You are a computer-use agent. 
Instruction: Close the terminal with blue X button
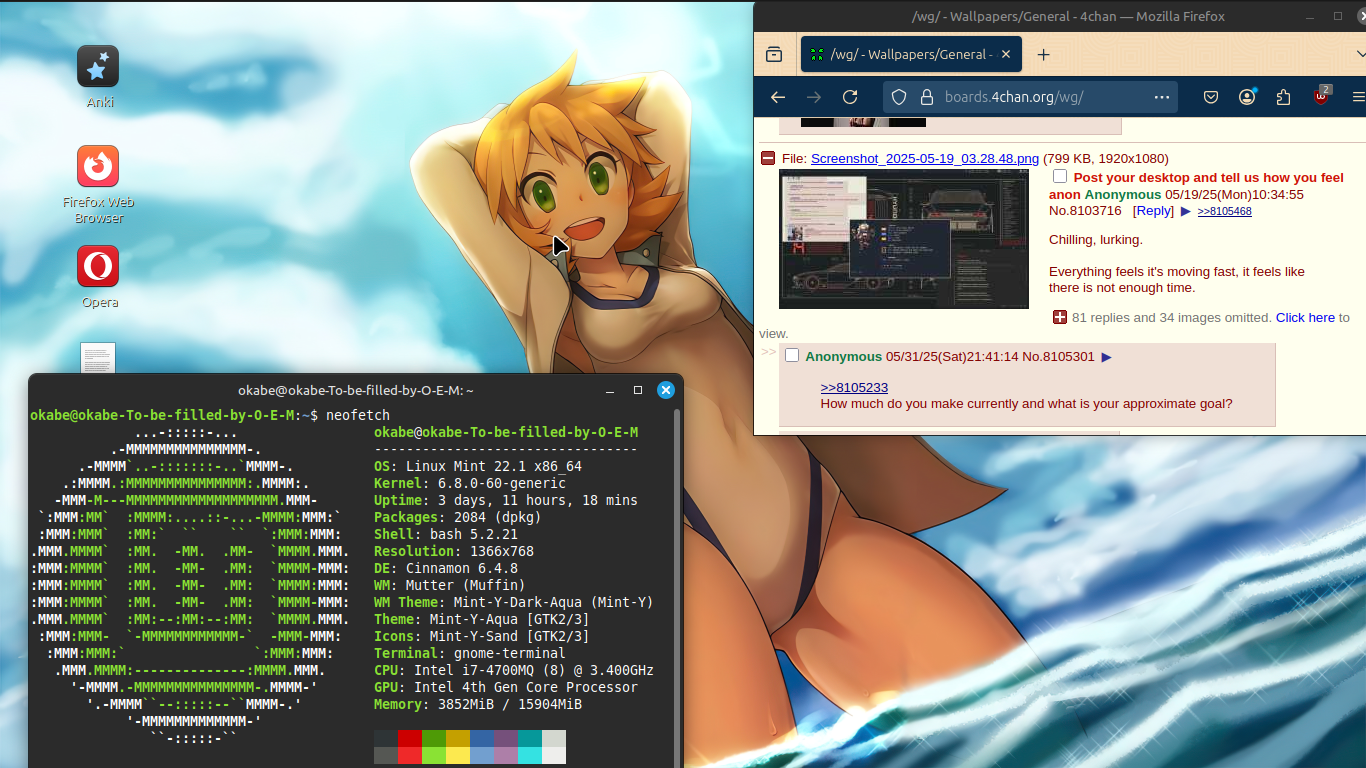coord(665,390)
